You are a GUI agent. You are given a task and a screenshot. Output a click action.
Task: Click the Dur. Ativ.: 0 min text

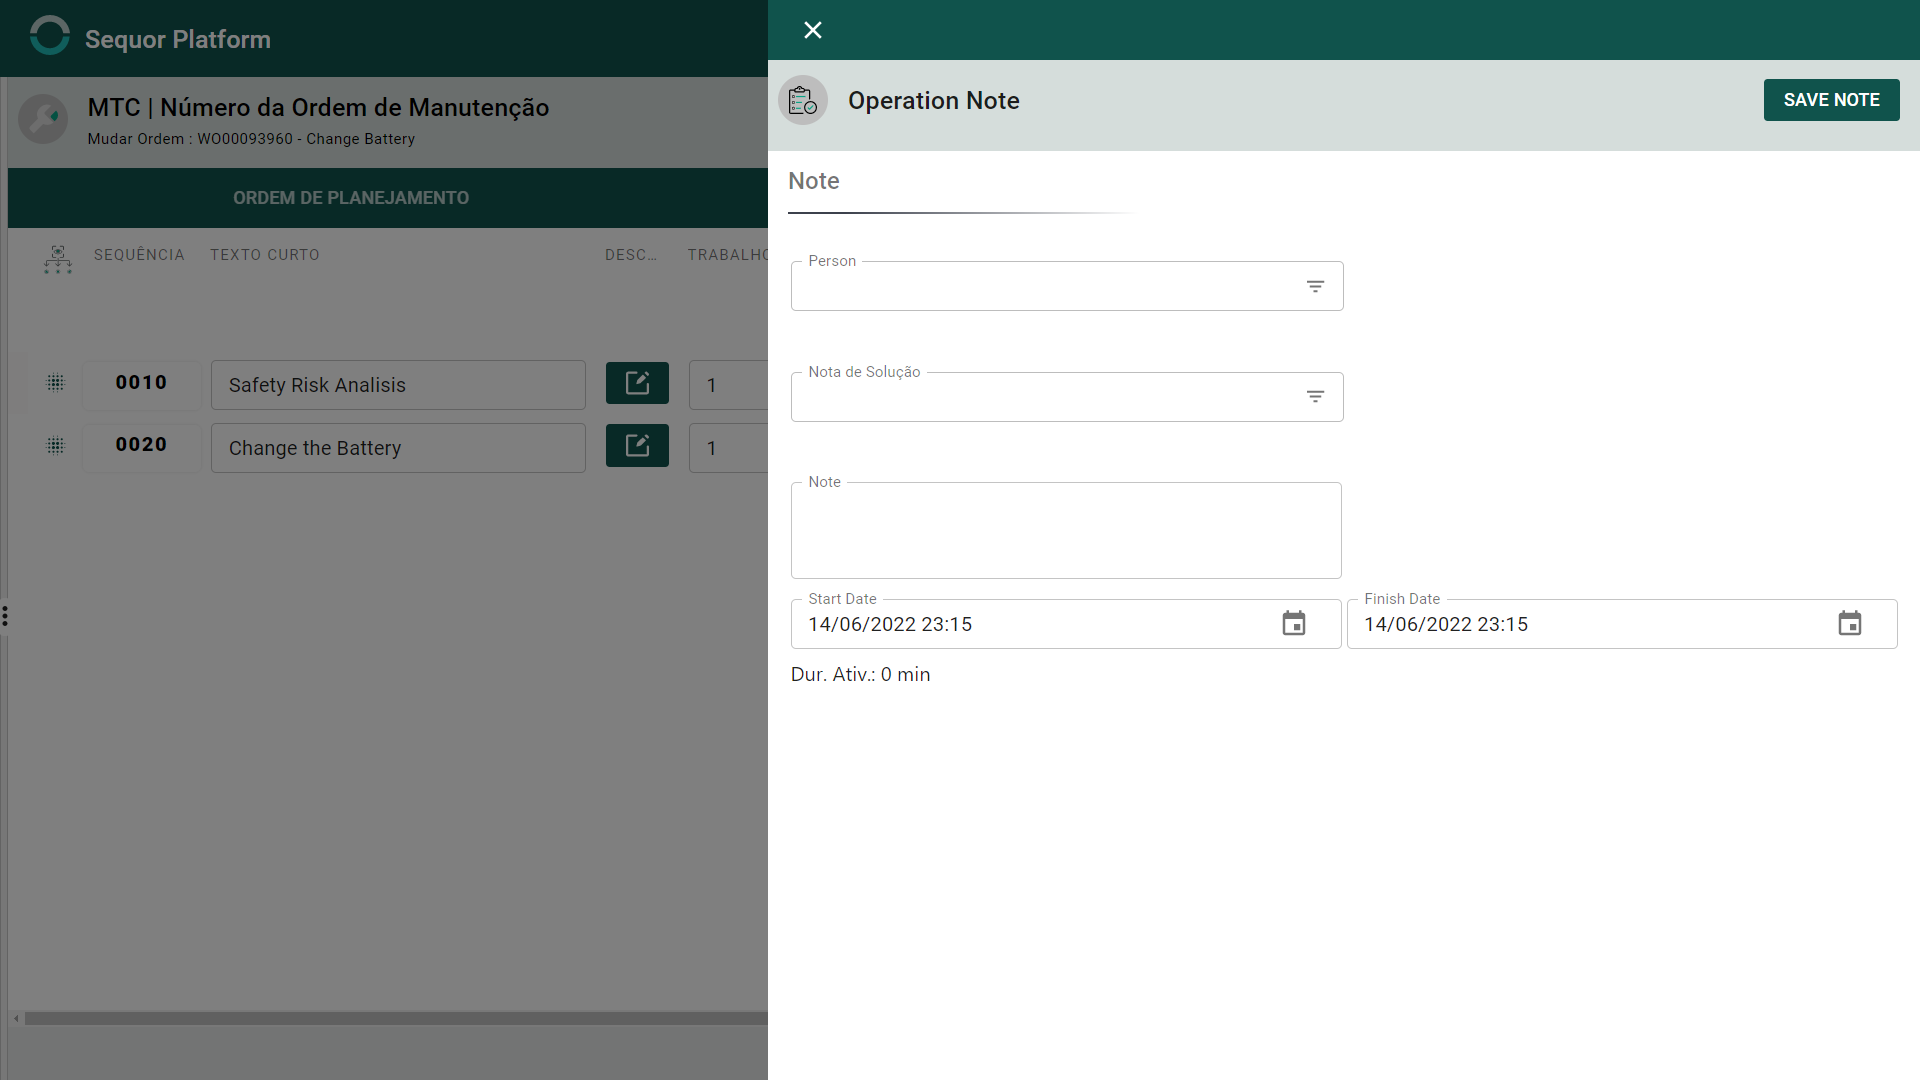click(860, 675)
